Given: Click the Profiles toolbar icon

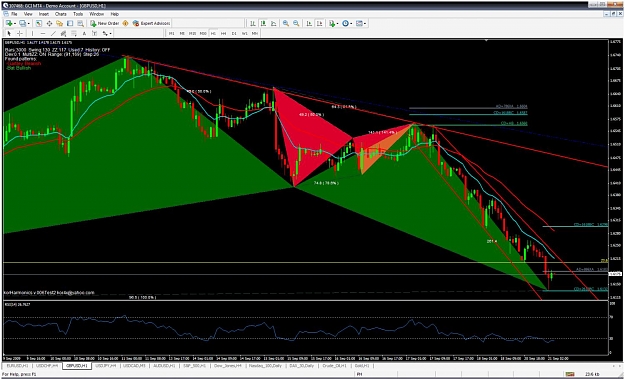Looking at the screenshot, I should (x=22, y=23).
